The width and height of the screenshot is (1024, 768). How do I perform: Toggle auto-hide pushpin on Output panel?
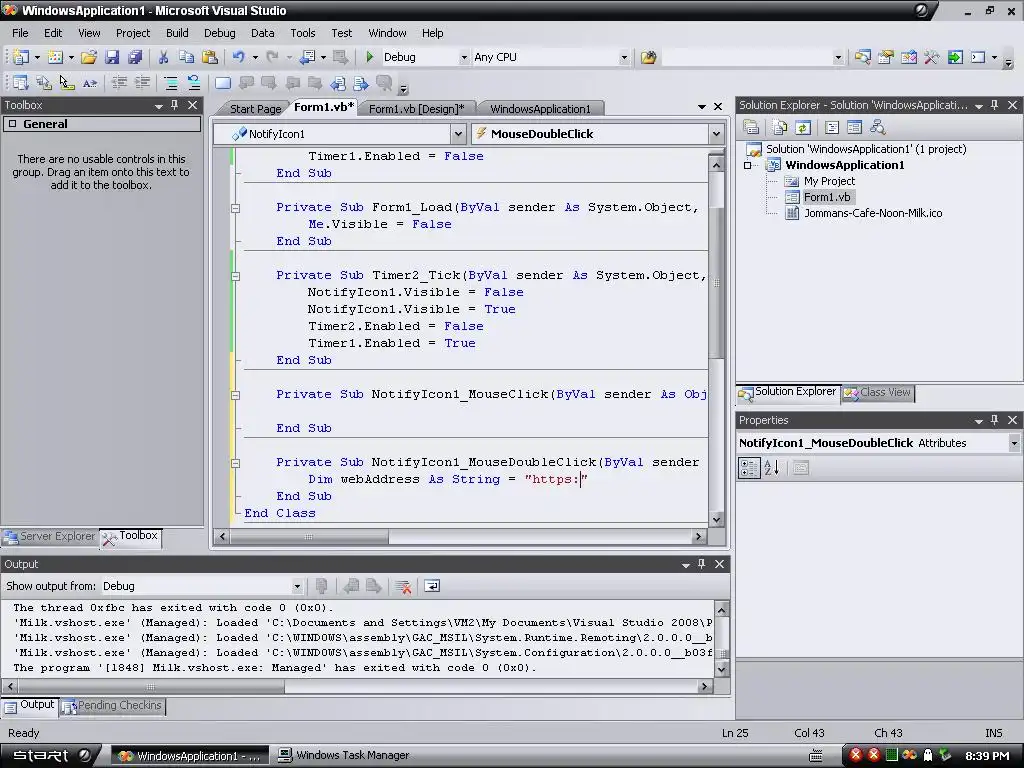pos(701,564)
